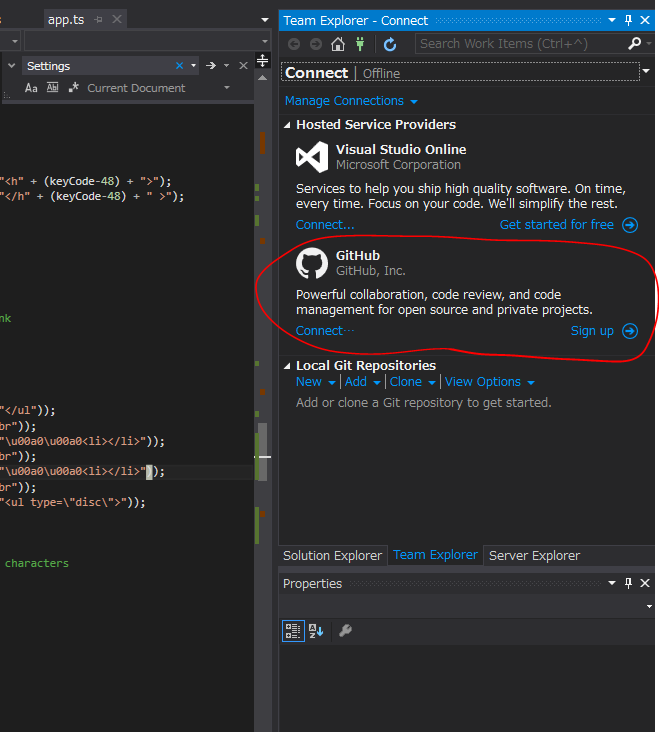Click the Team Explorer back navigation arrow

[x=294, y=44]
